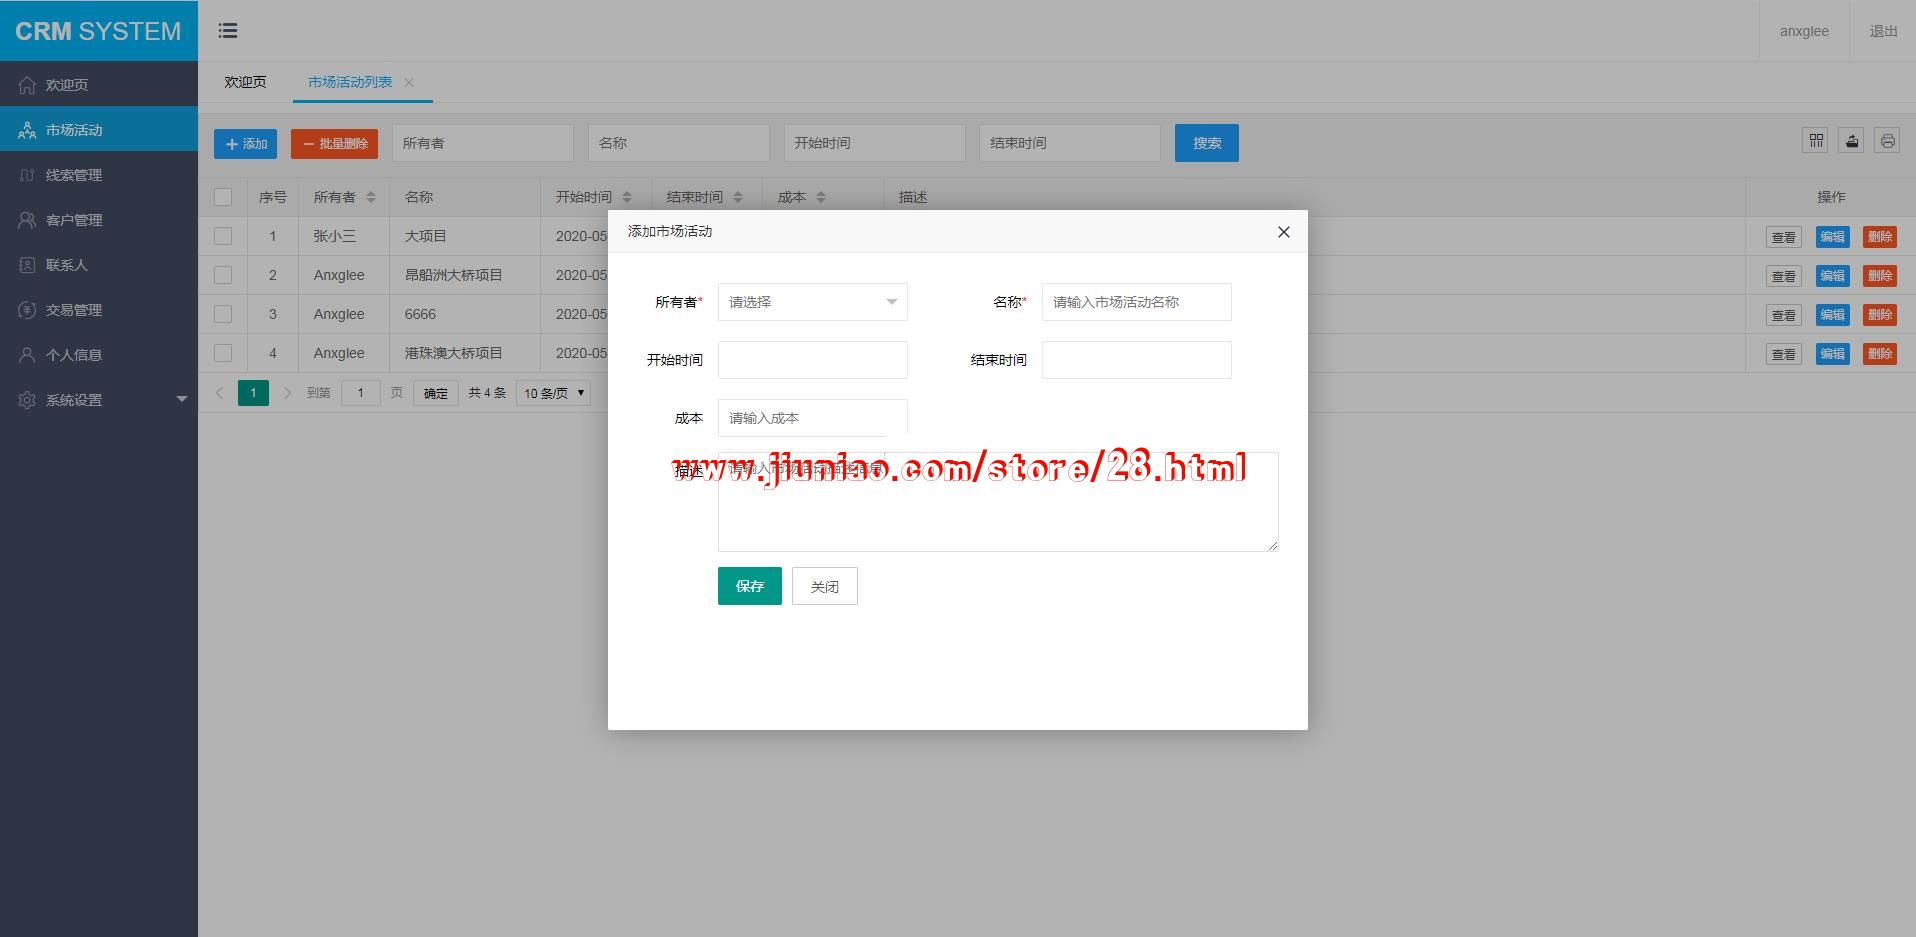1916x937 pixels.
Task: Click 查看 for row 4
Action: (x=1784, y=354)
